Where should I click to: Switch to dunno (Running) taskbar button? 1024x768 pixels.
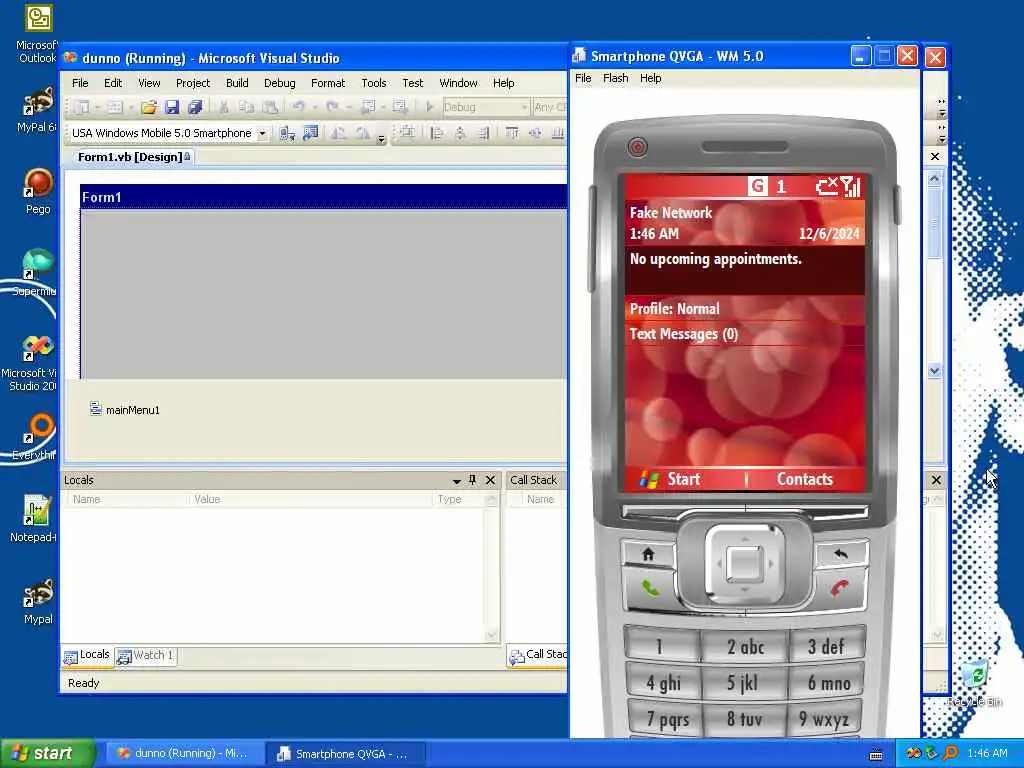pyautogui.click(x=184, y=753)
